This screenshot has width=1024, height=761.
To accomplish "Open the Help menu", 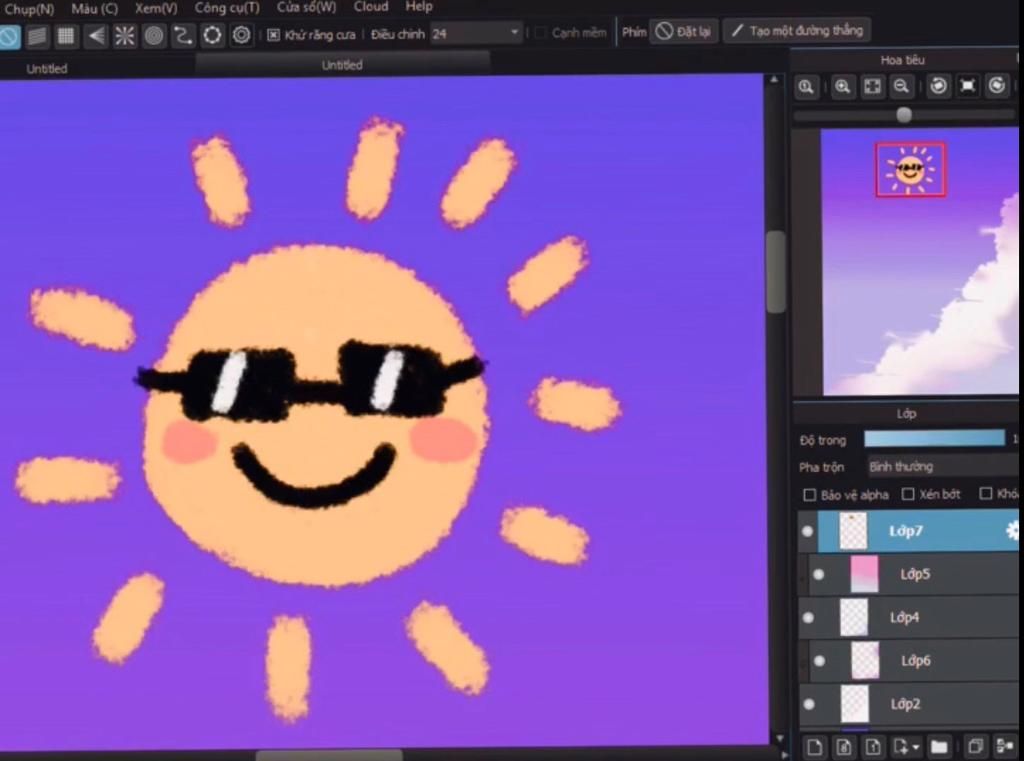I will [x=419, y=7].
